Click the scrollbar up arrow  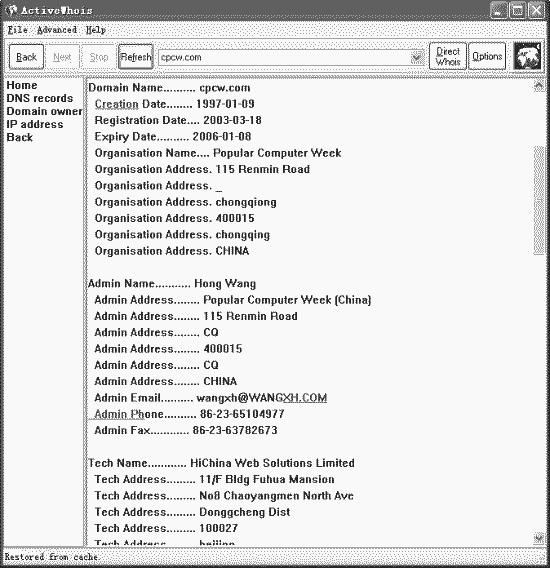click(x=539, y=85)
